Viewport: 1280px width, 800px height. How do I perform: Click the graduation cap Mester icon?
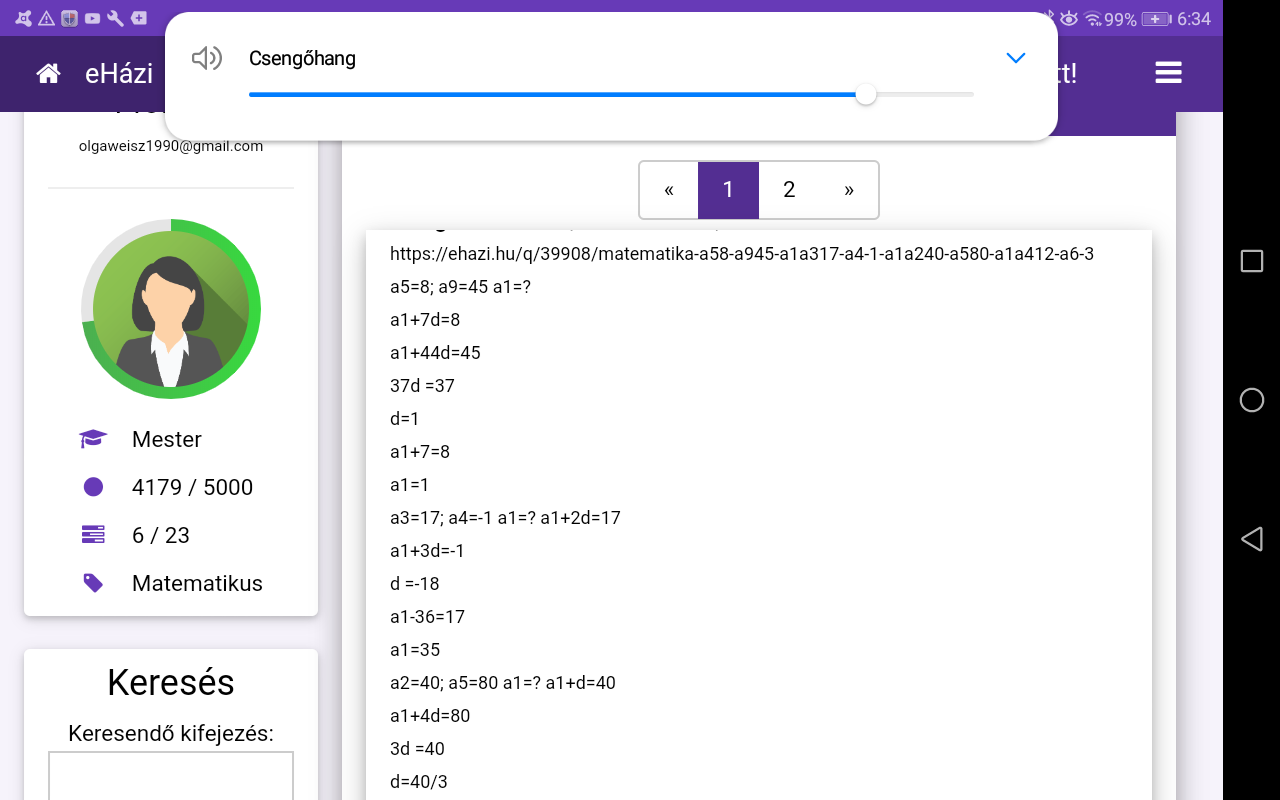pyautogui.click(x=93, y=439)
